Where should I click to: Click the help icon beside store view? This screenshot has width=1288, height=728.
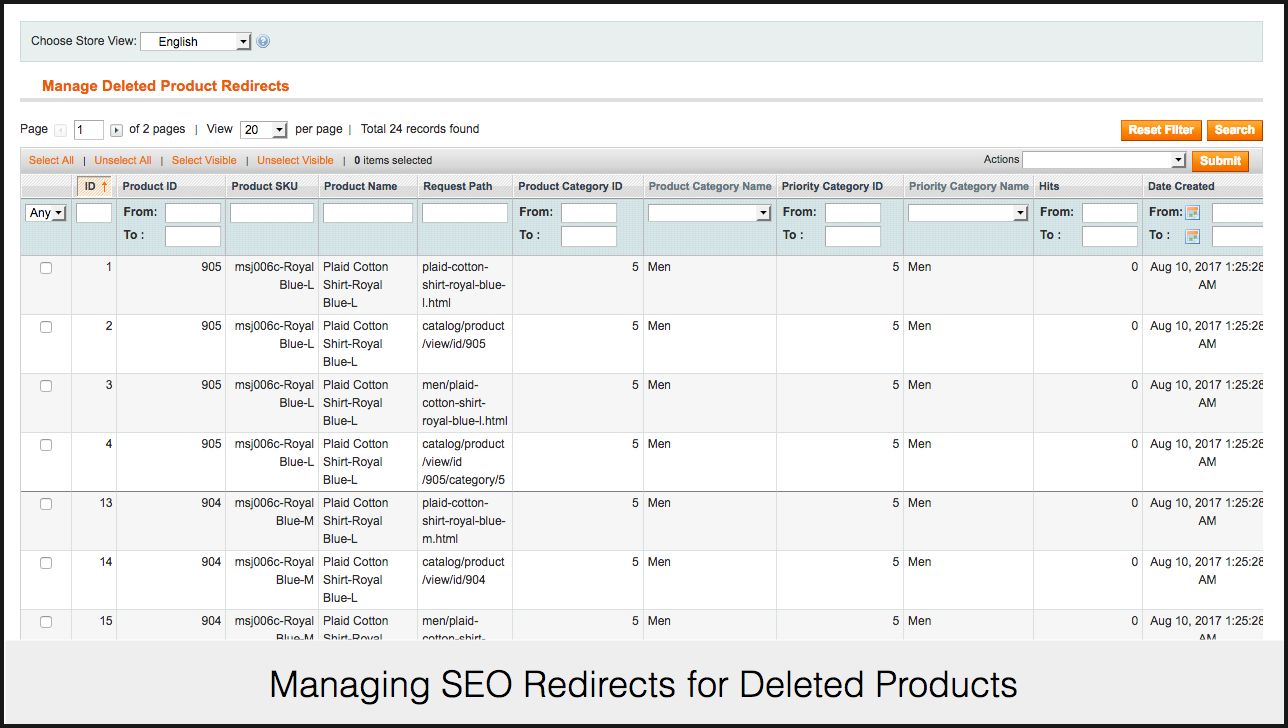[263, 42]
